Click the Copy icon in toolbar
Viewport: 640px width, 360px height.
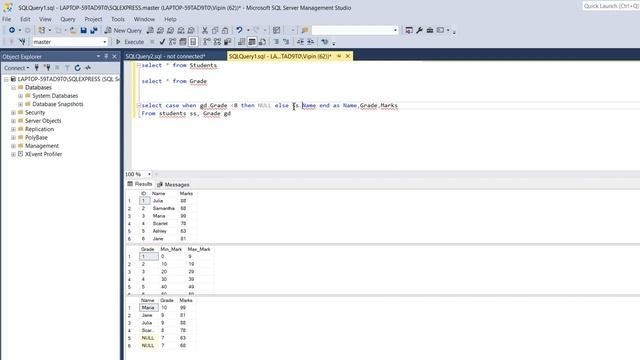tap(215, 30)
